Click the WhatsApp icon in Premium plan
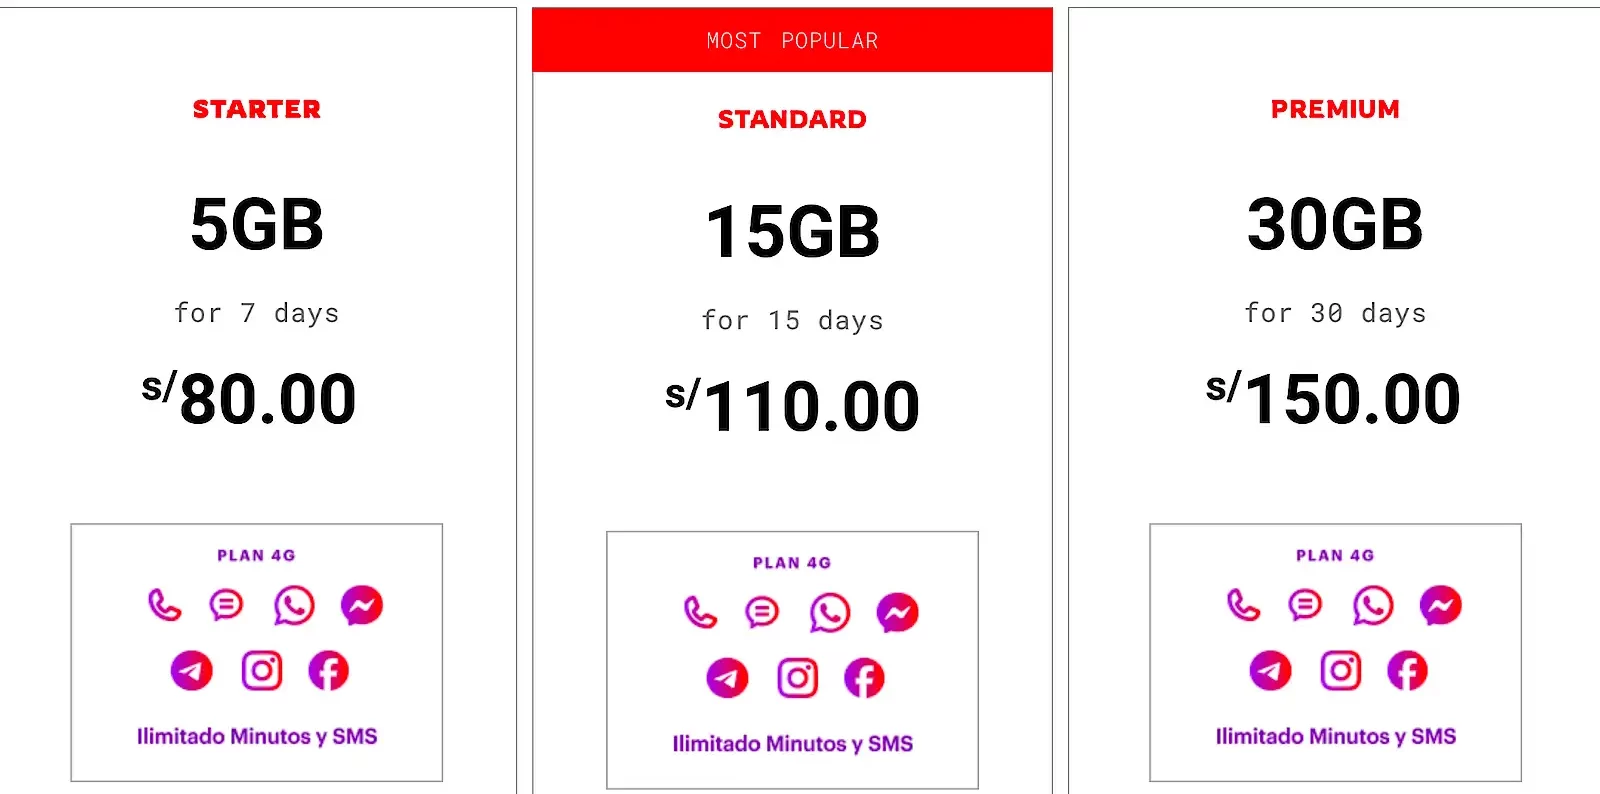 coord(1373,606)
